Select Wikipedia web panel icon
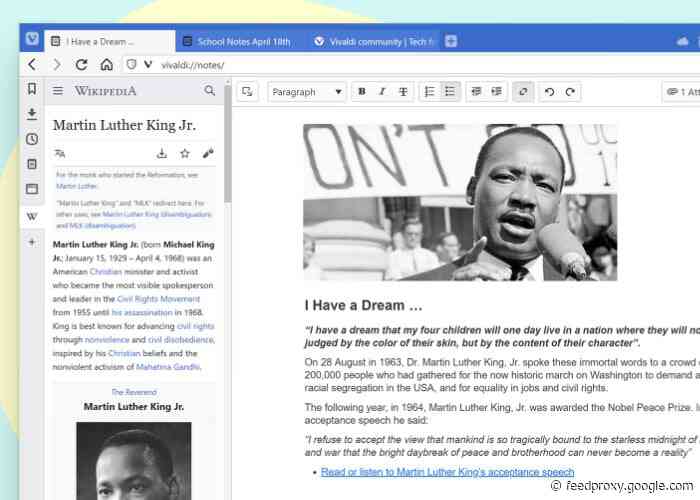Screen dimensions: 700x500 tap(32, 217)
